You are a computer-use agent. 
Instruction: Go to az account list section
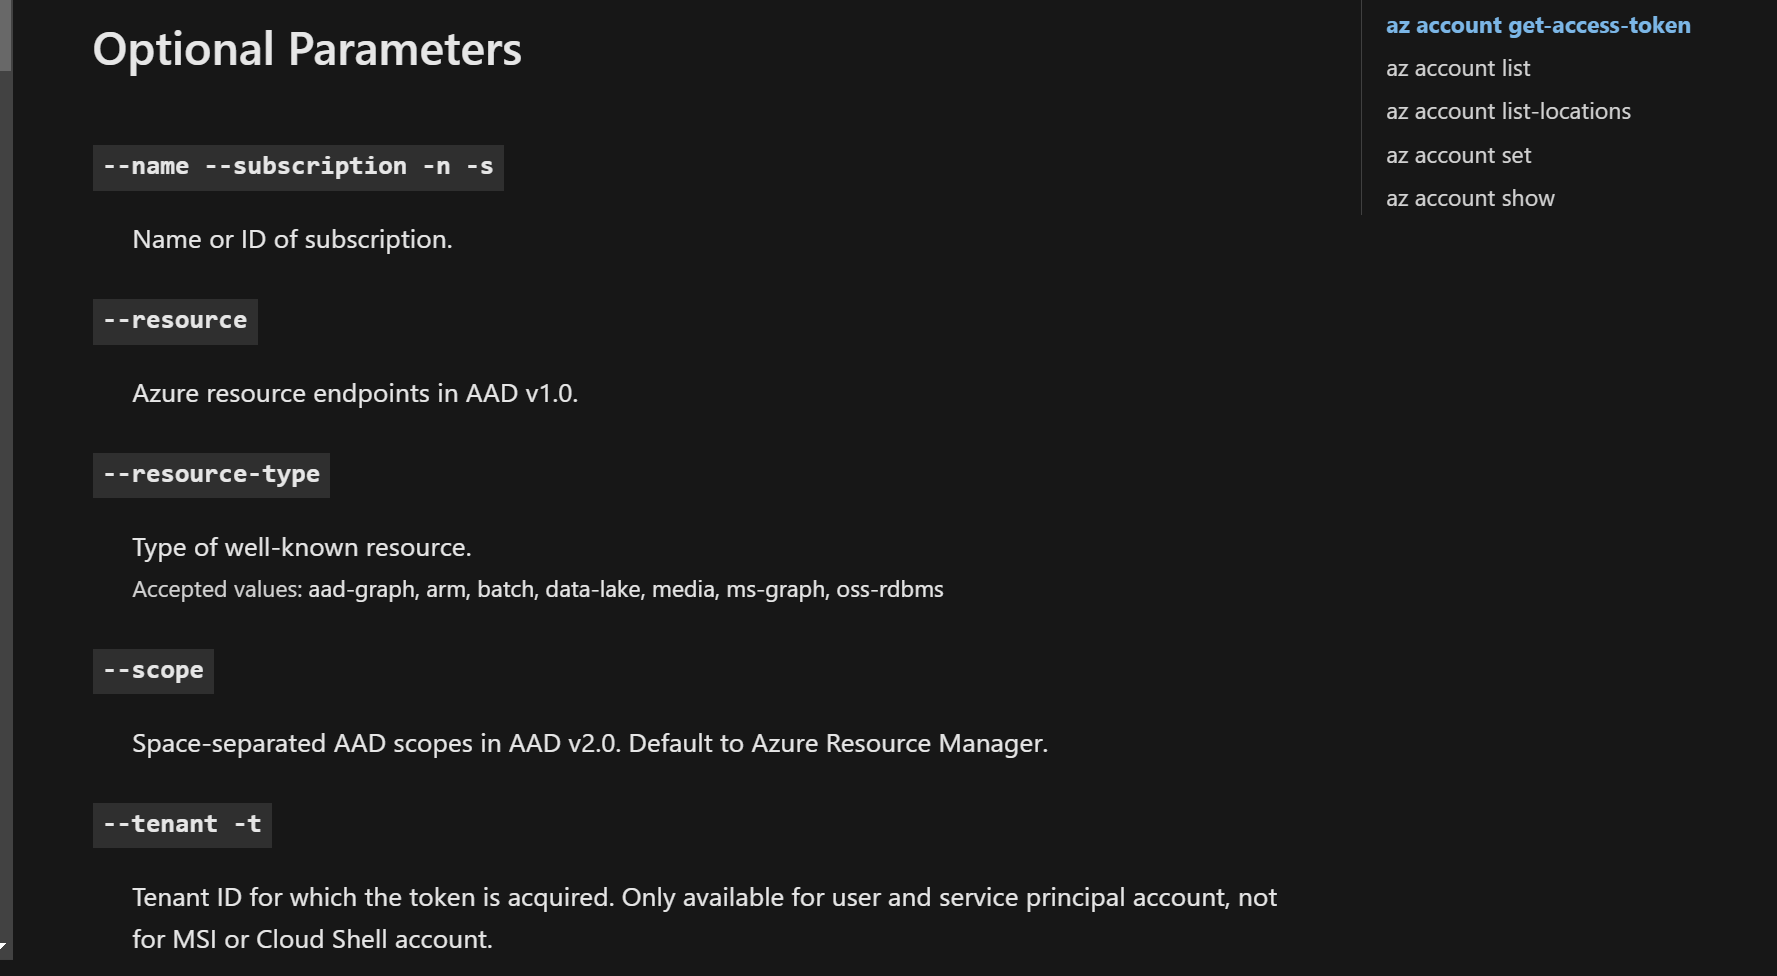[x=1458, y=69]
